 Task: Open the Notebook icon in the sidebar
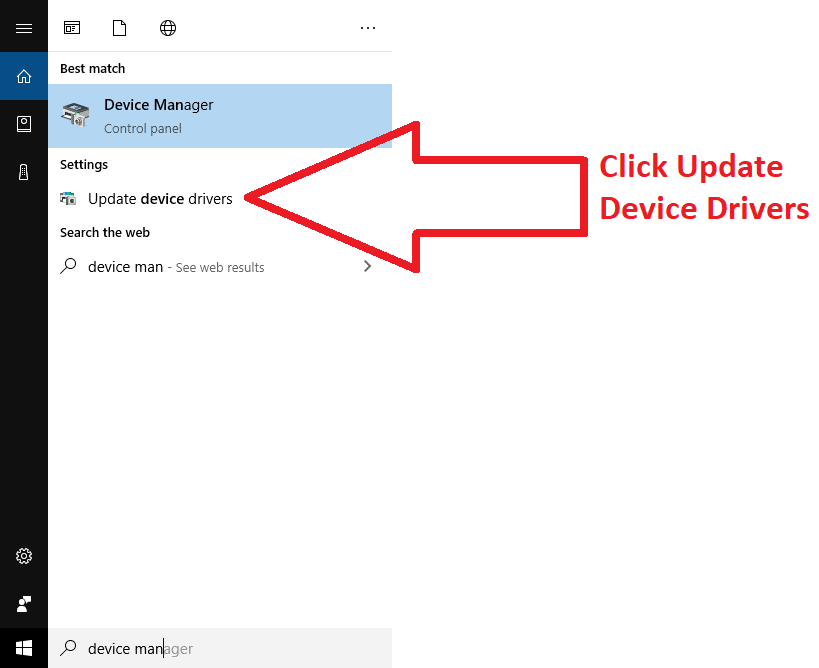tap(24, 124)
